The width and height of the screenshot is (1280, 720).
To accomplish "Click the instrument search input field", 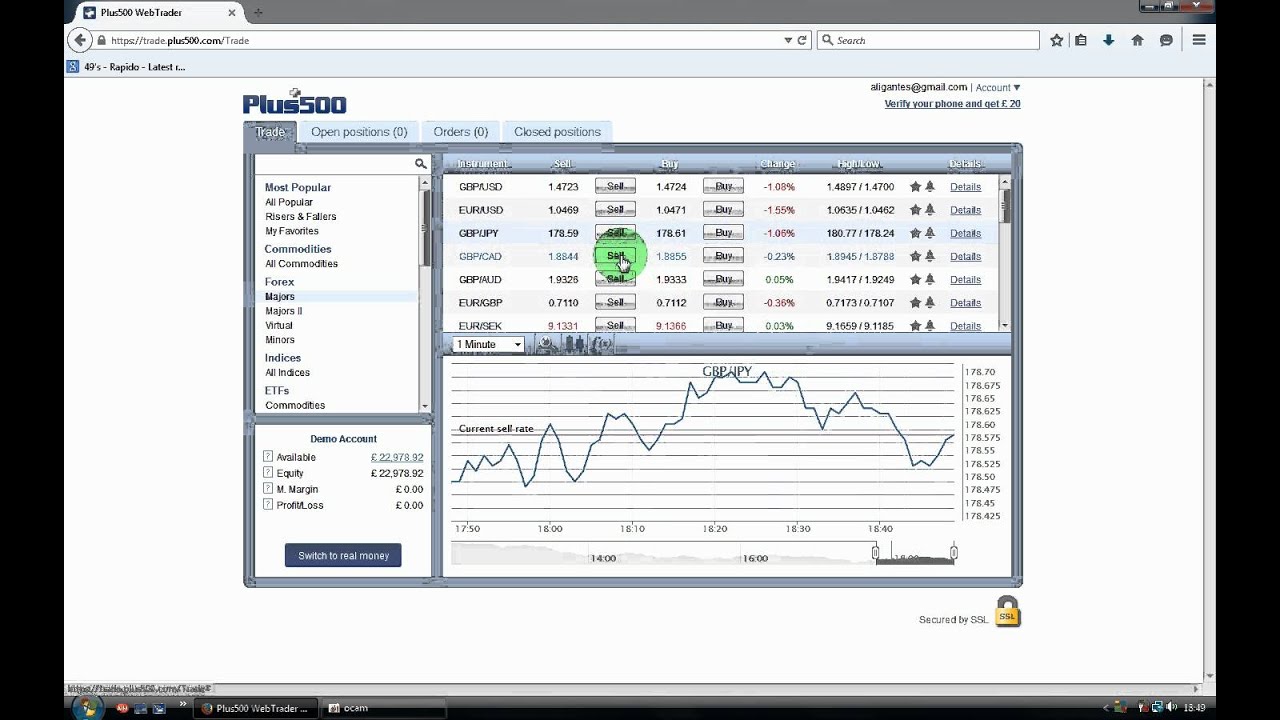I will click(x=334, y=164).
